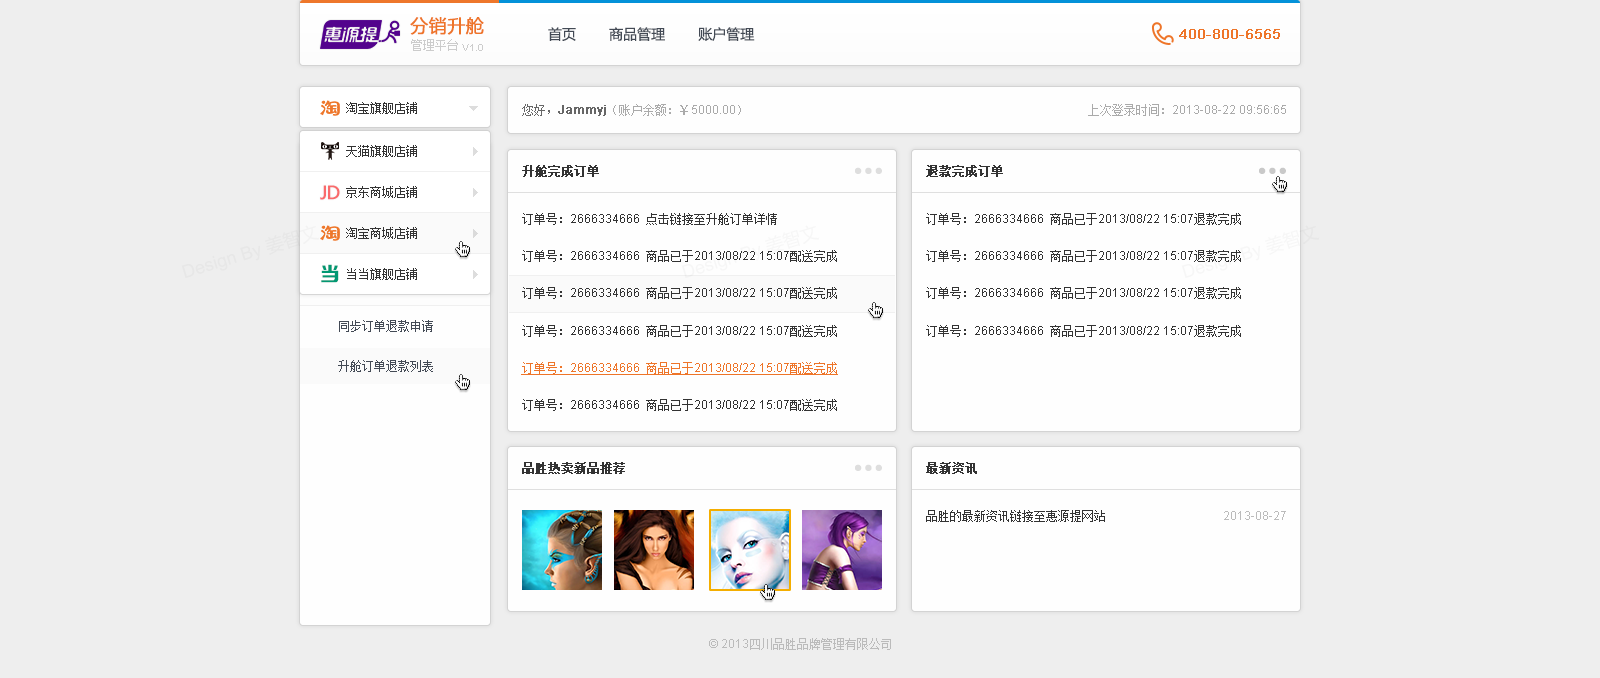Screen dimensions: 1600x678
Task: Open the 商品管理 navigation menu
Action: tap(637, 34)
